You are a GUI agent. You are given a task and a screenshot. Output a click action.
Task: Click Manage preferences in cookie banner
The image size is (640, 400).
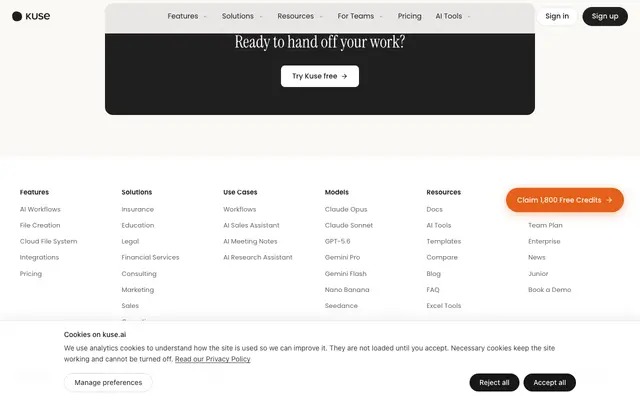[108, 383]
